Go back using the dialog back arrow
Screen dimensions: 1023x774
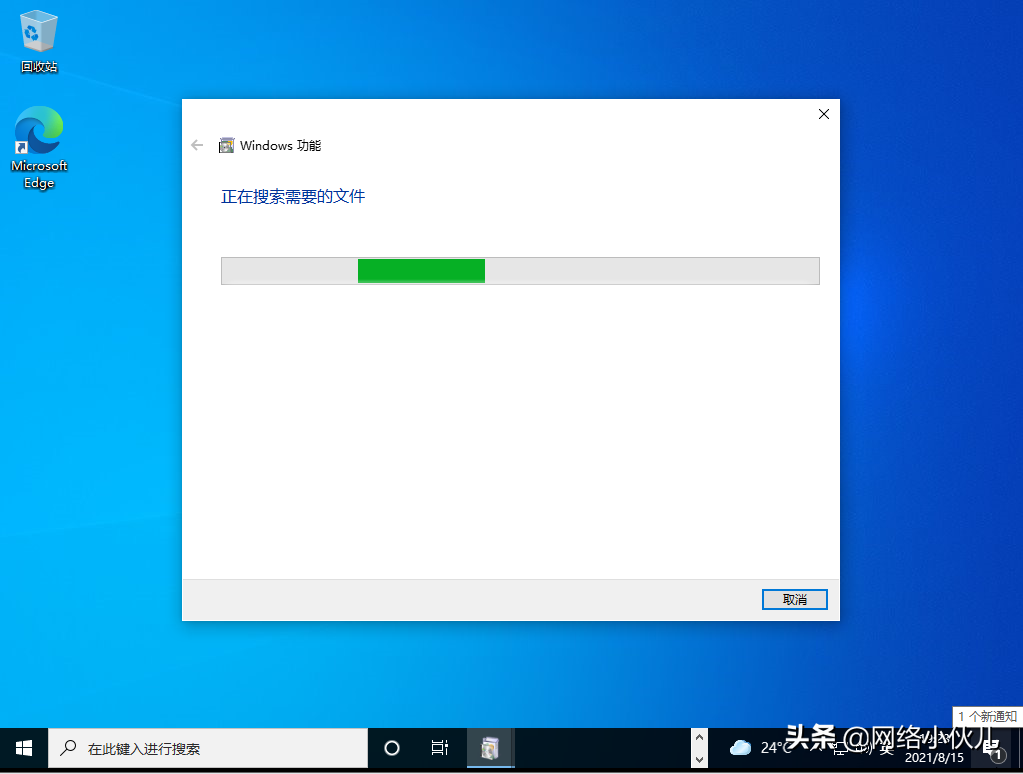pyautogui.click(x=197, y=145)
